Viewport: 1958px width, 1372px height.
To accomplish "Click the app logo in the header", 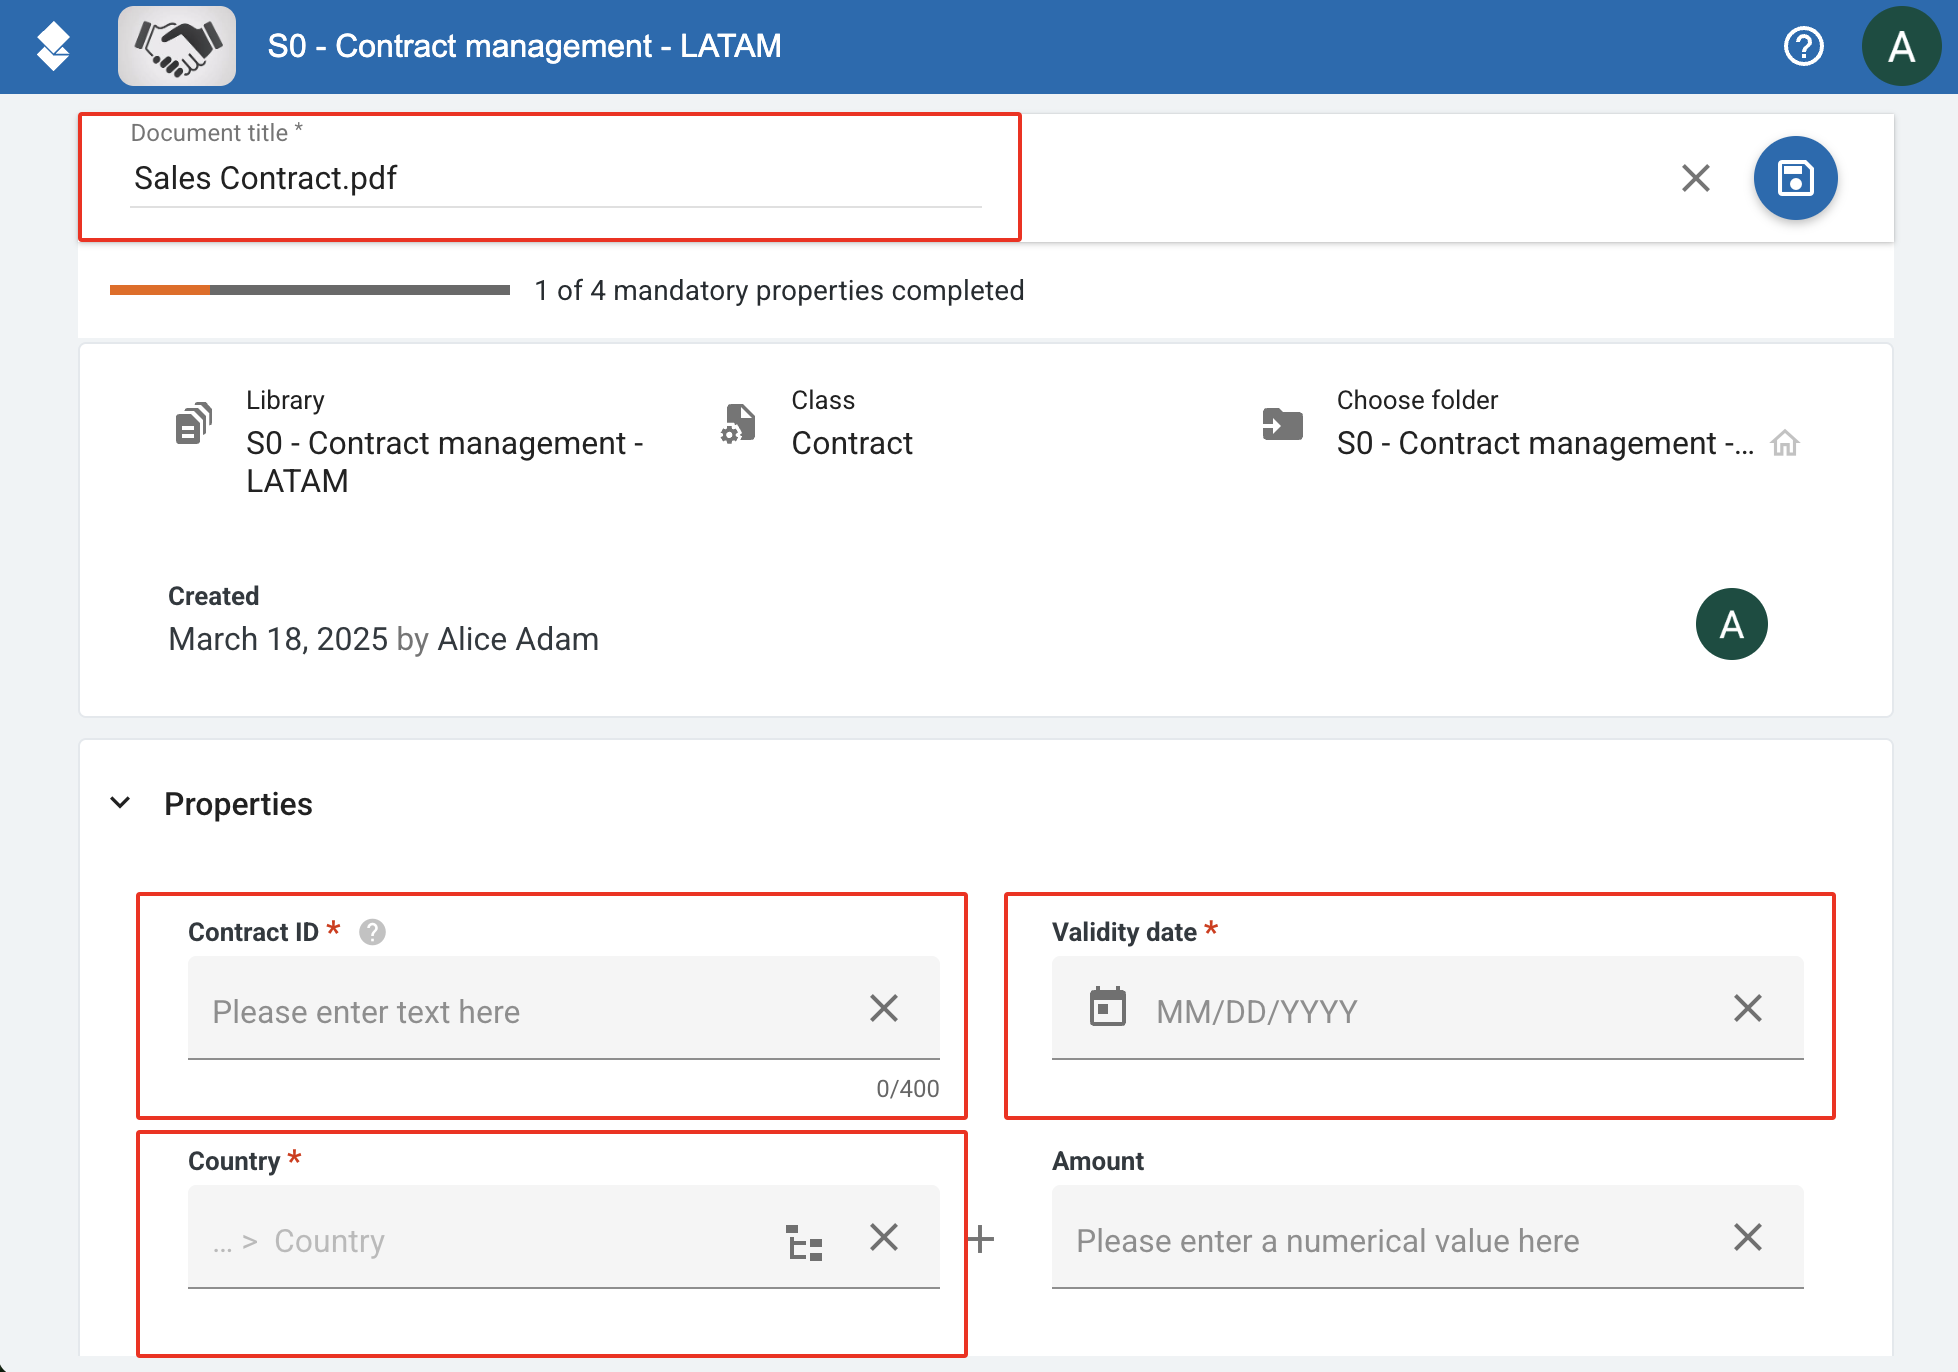I will 53,46.
